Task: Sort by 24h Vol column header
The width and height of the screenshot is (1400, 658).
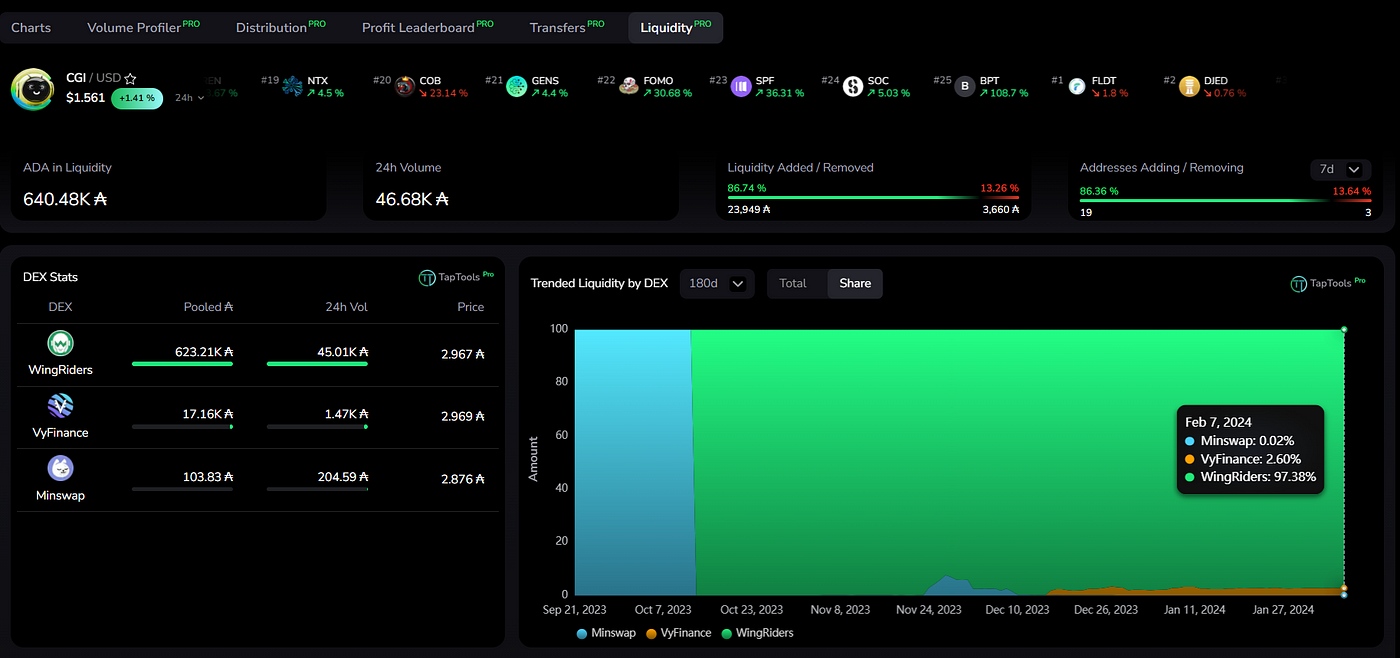Action: pyautogui.click(x=345, y=307)
